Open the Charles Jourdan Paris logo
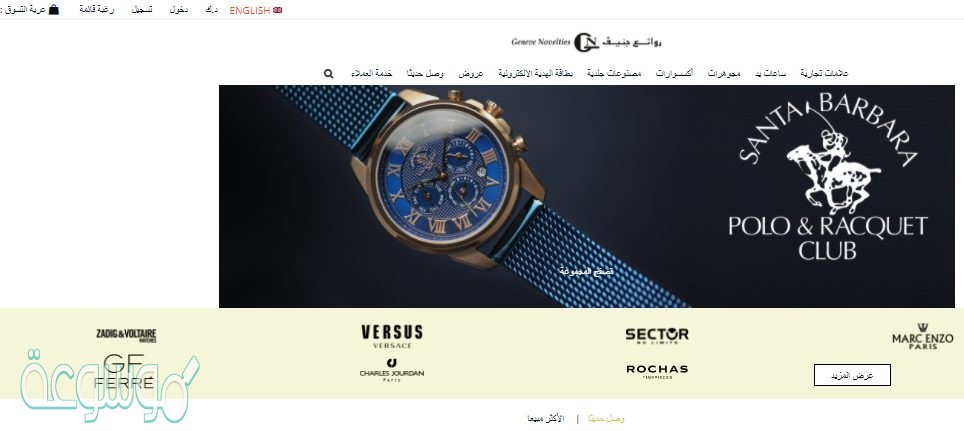The width and height of the screenshot is (964, 431). (392, 370)
